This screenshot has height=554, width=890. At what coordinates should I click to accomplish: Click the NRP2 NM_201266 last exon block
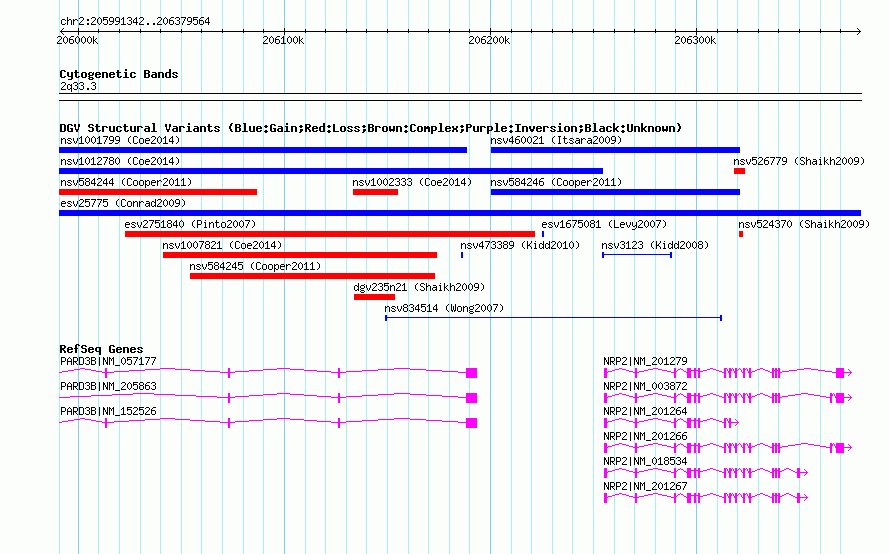[840, 448]
